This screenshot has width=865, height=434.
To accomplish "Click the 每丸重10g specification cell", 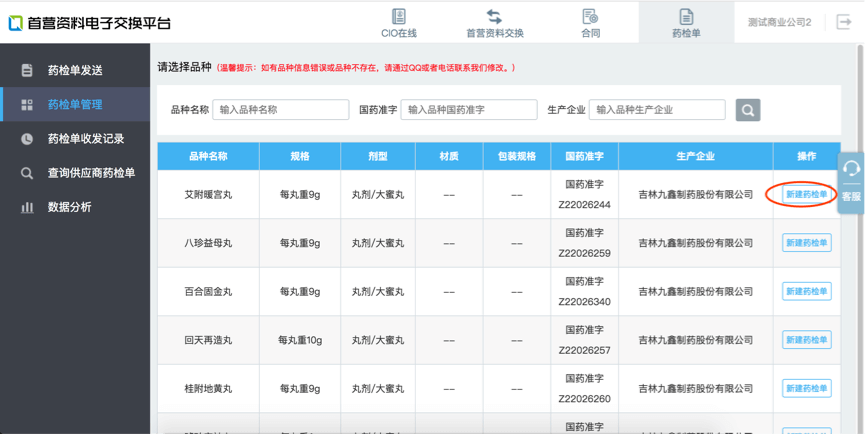I will (x=300, y=340).
